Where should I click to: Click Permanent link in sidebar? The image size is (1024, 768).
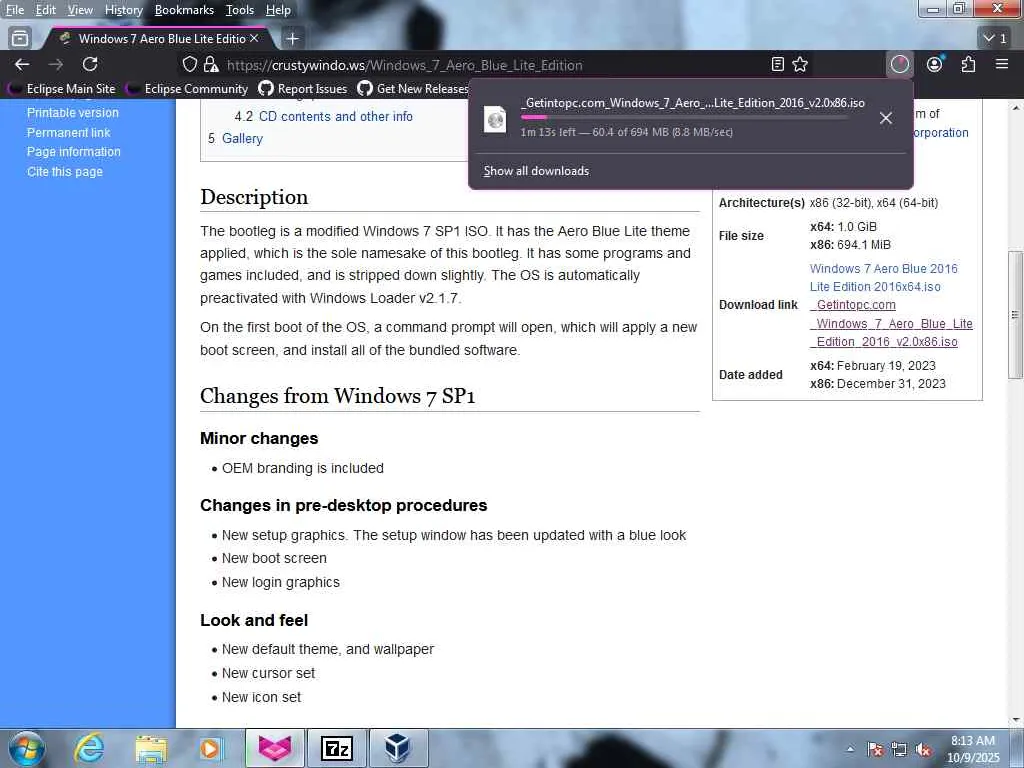coord(69,133)
